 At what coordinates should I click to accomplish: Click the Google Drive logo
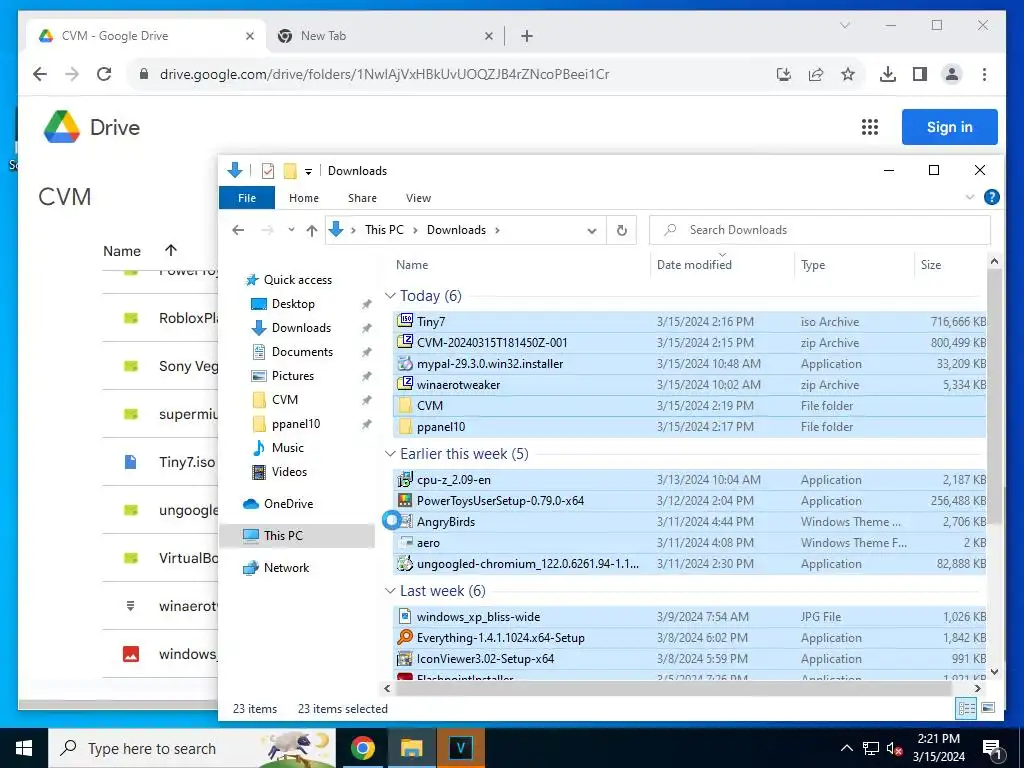tap(61, 127)
